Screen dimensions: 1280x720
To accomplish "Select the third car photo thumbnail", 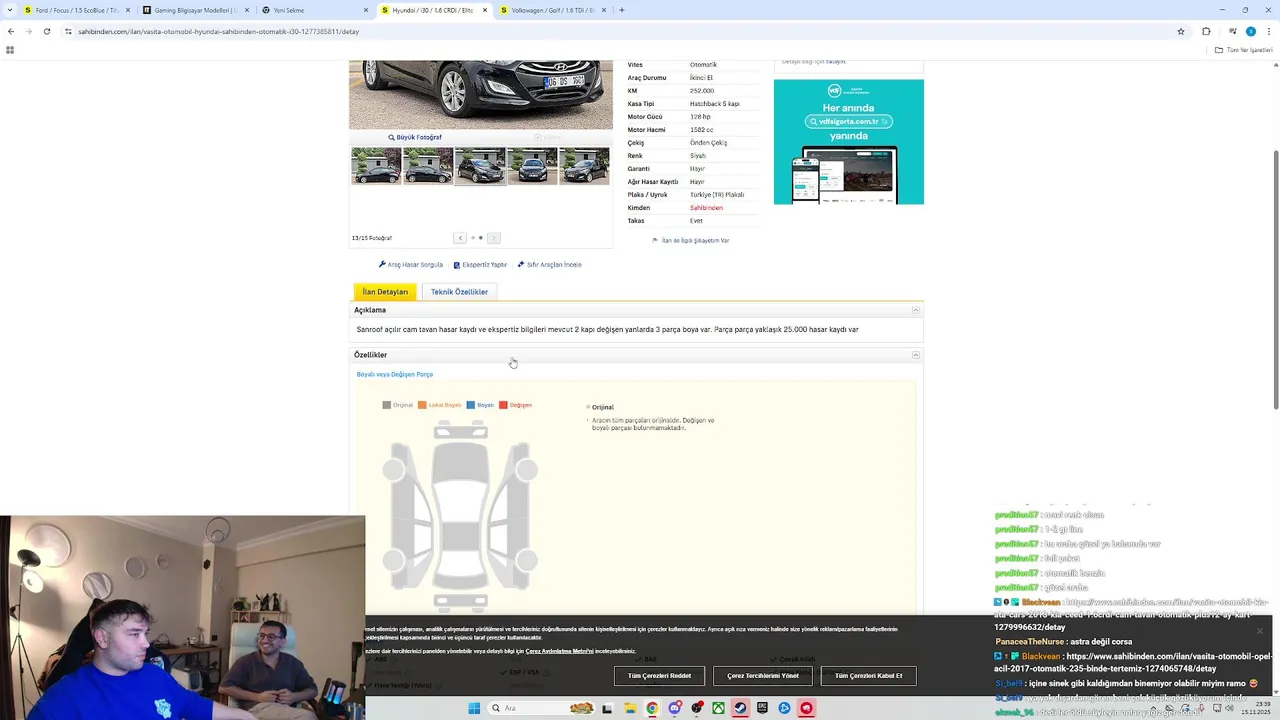I will tap(480, 166).
